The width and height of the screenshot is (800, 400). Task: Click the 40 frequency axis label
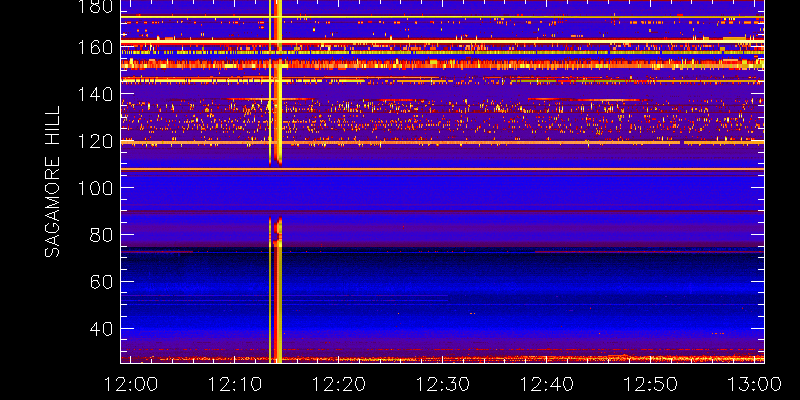point(101,329)
